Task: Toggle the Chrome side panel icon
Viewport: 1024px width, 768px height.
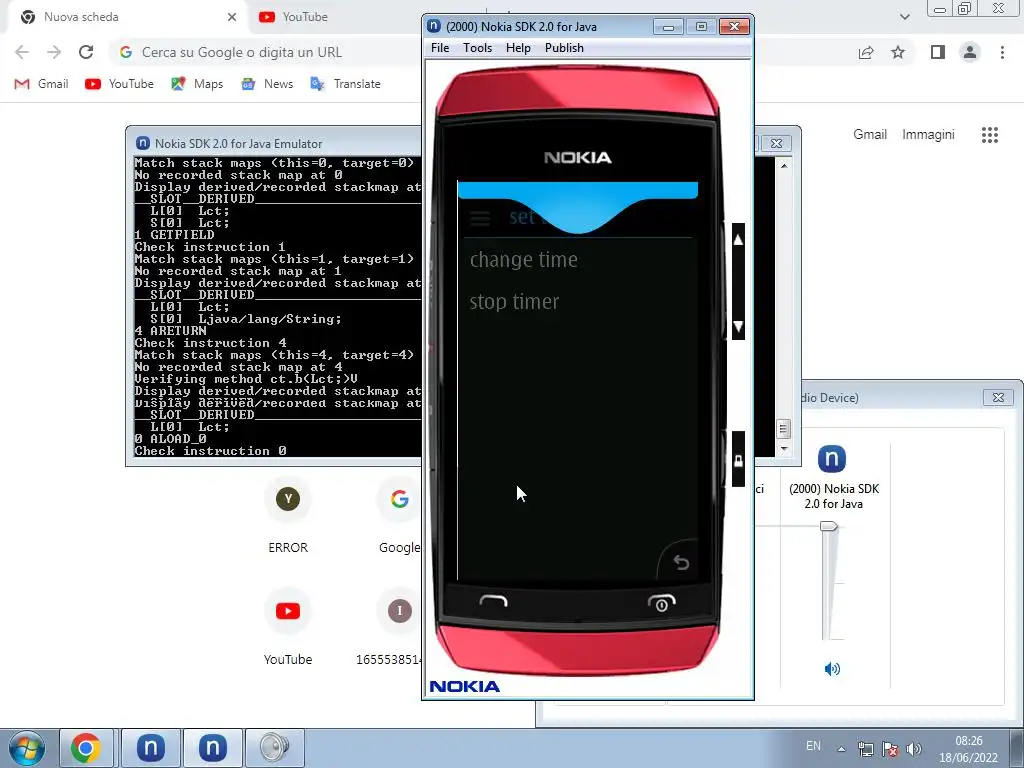Action: pos(938,52)
